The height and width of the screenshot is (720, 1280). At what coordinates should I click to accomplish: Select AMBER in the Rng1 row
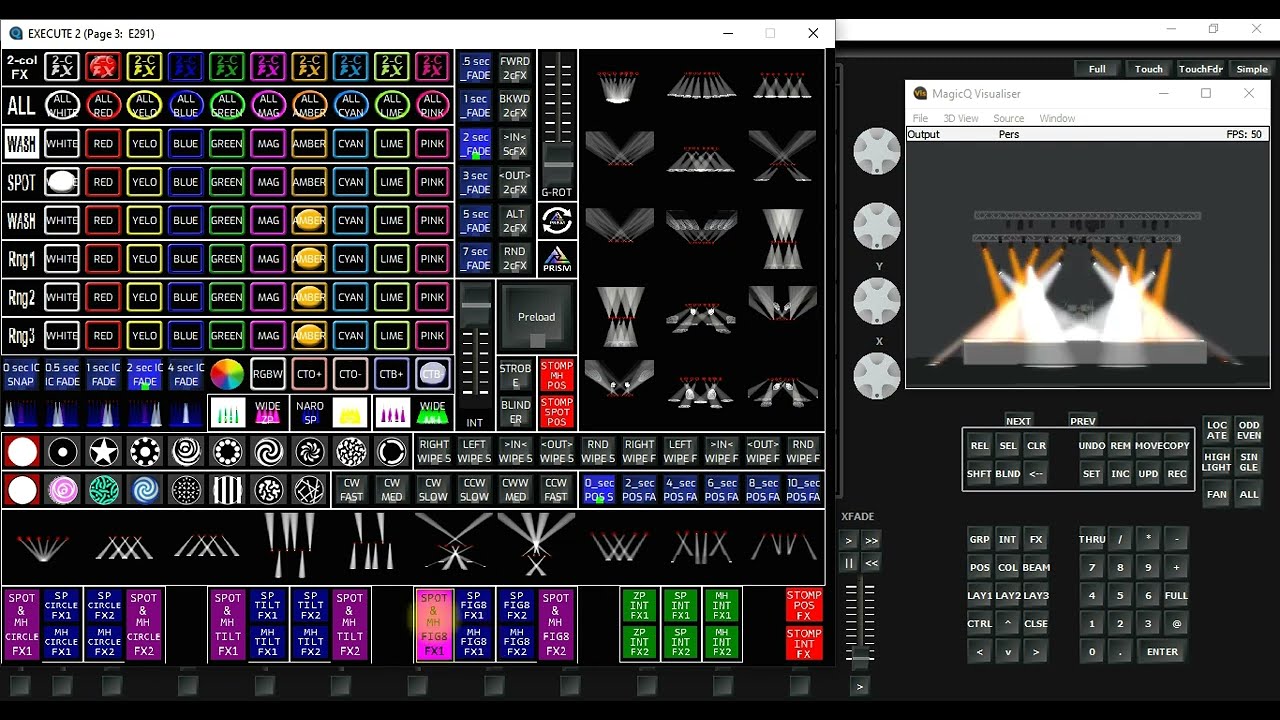[309, 259]
